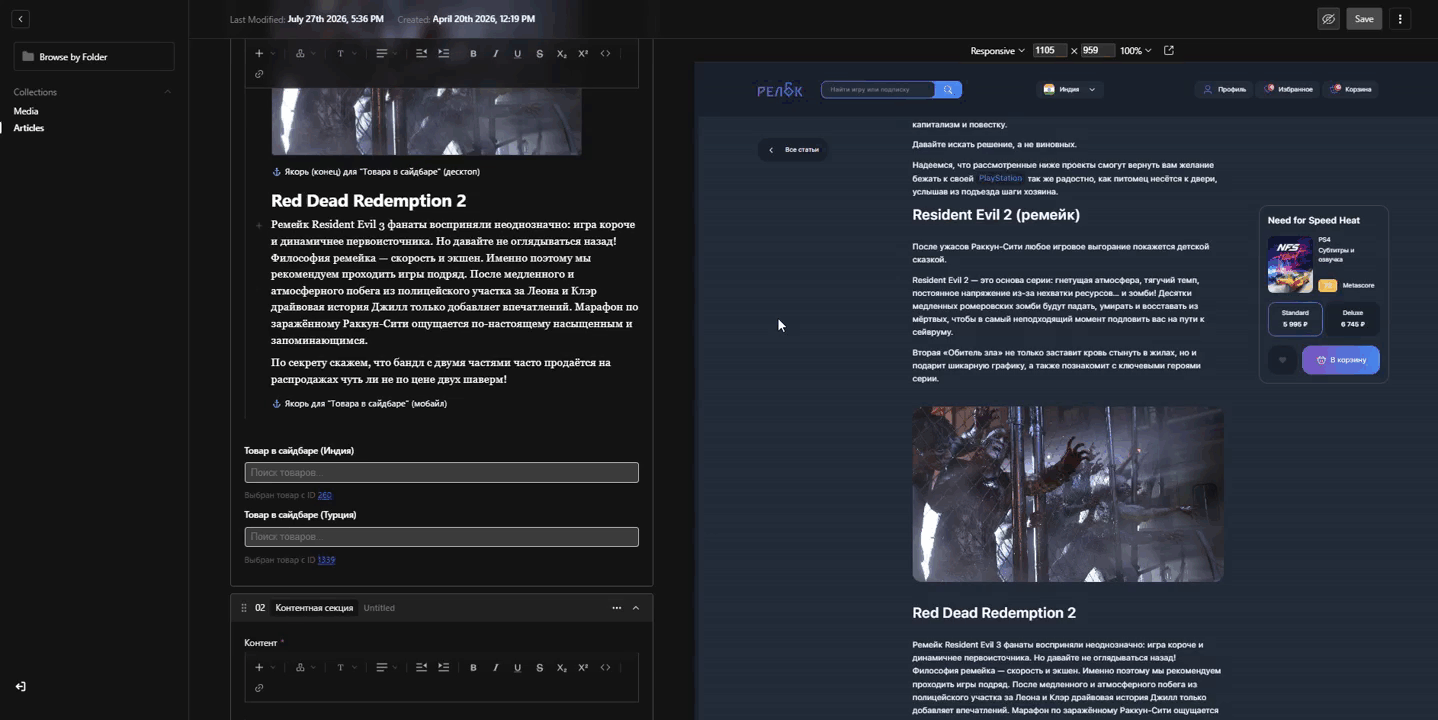Click the В корзину button
This screenshot has width=1438, height=720.
[1341, 360]
